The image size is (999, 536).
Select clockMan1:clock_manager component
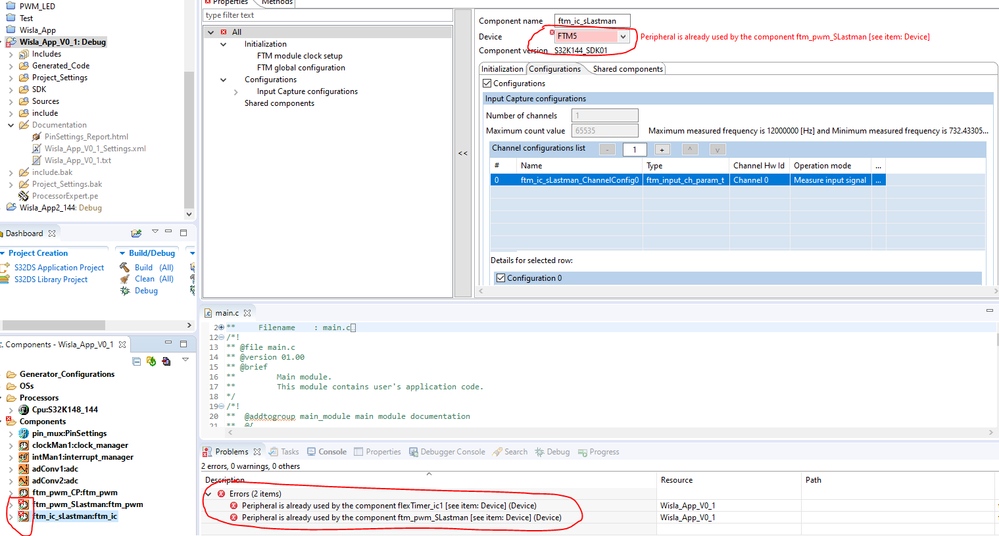tap(80, 445)
